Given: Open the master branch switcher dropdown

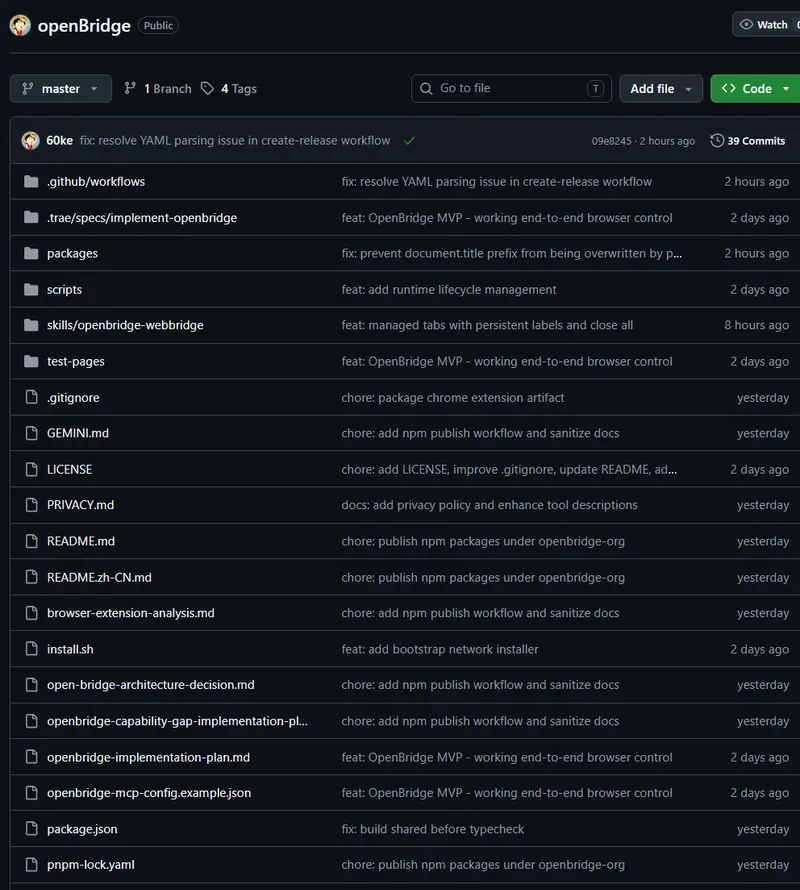Looking at the screenshot, I should 61,89.
